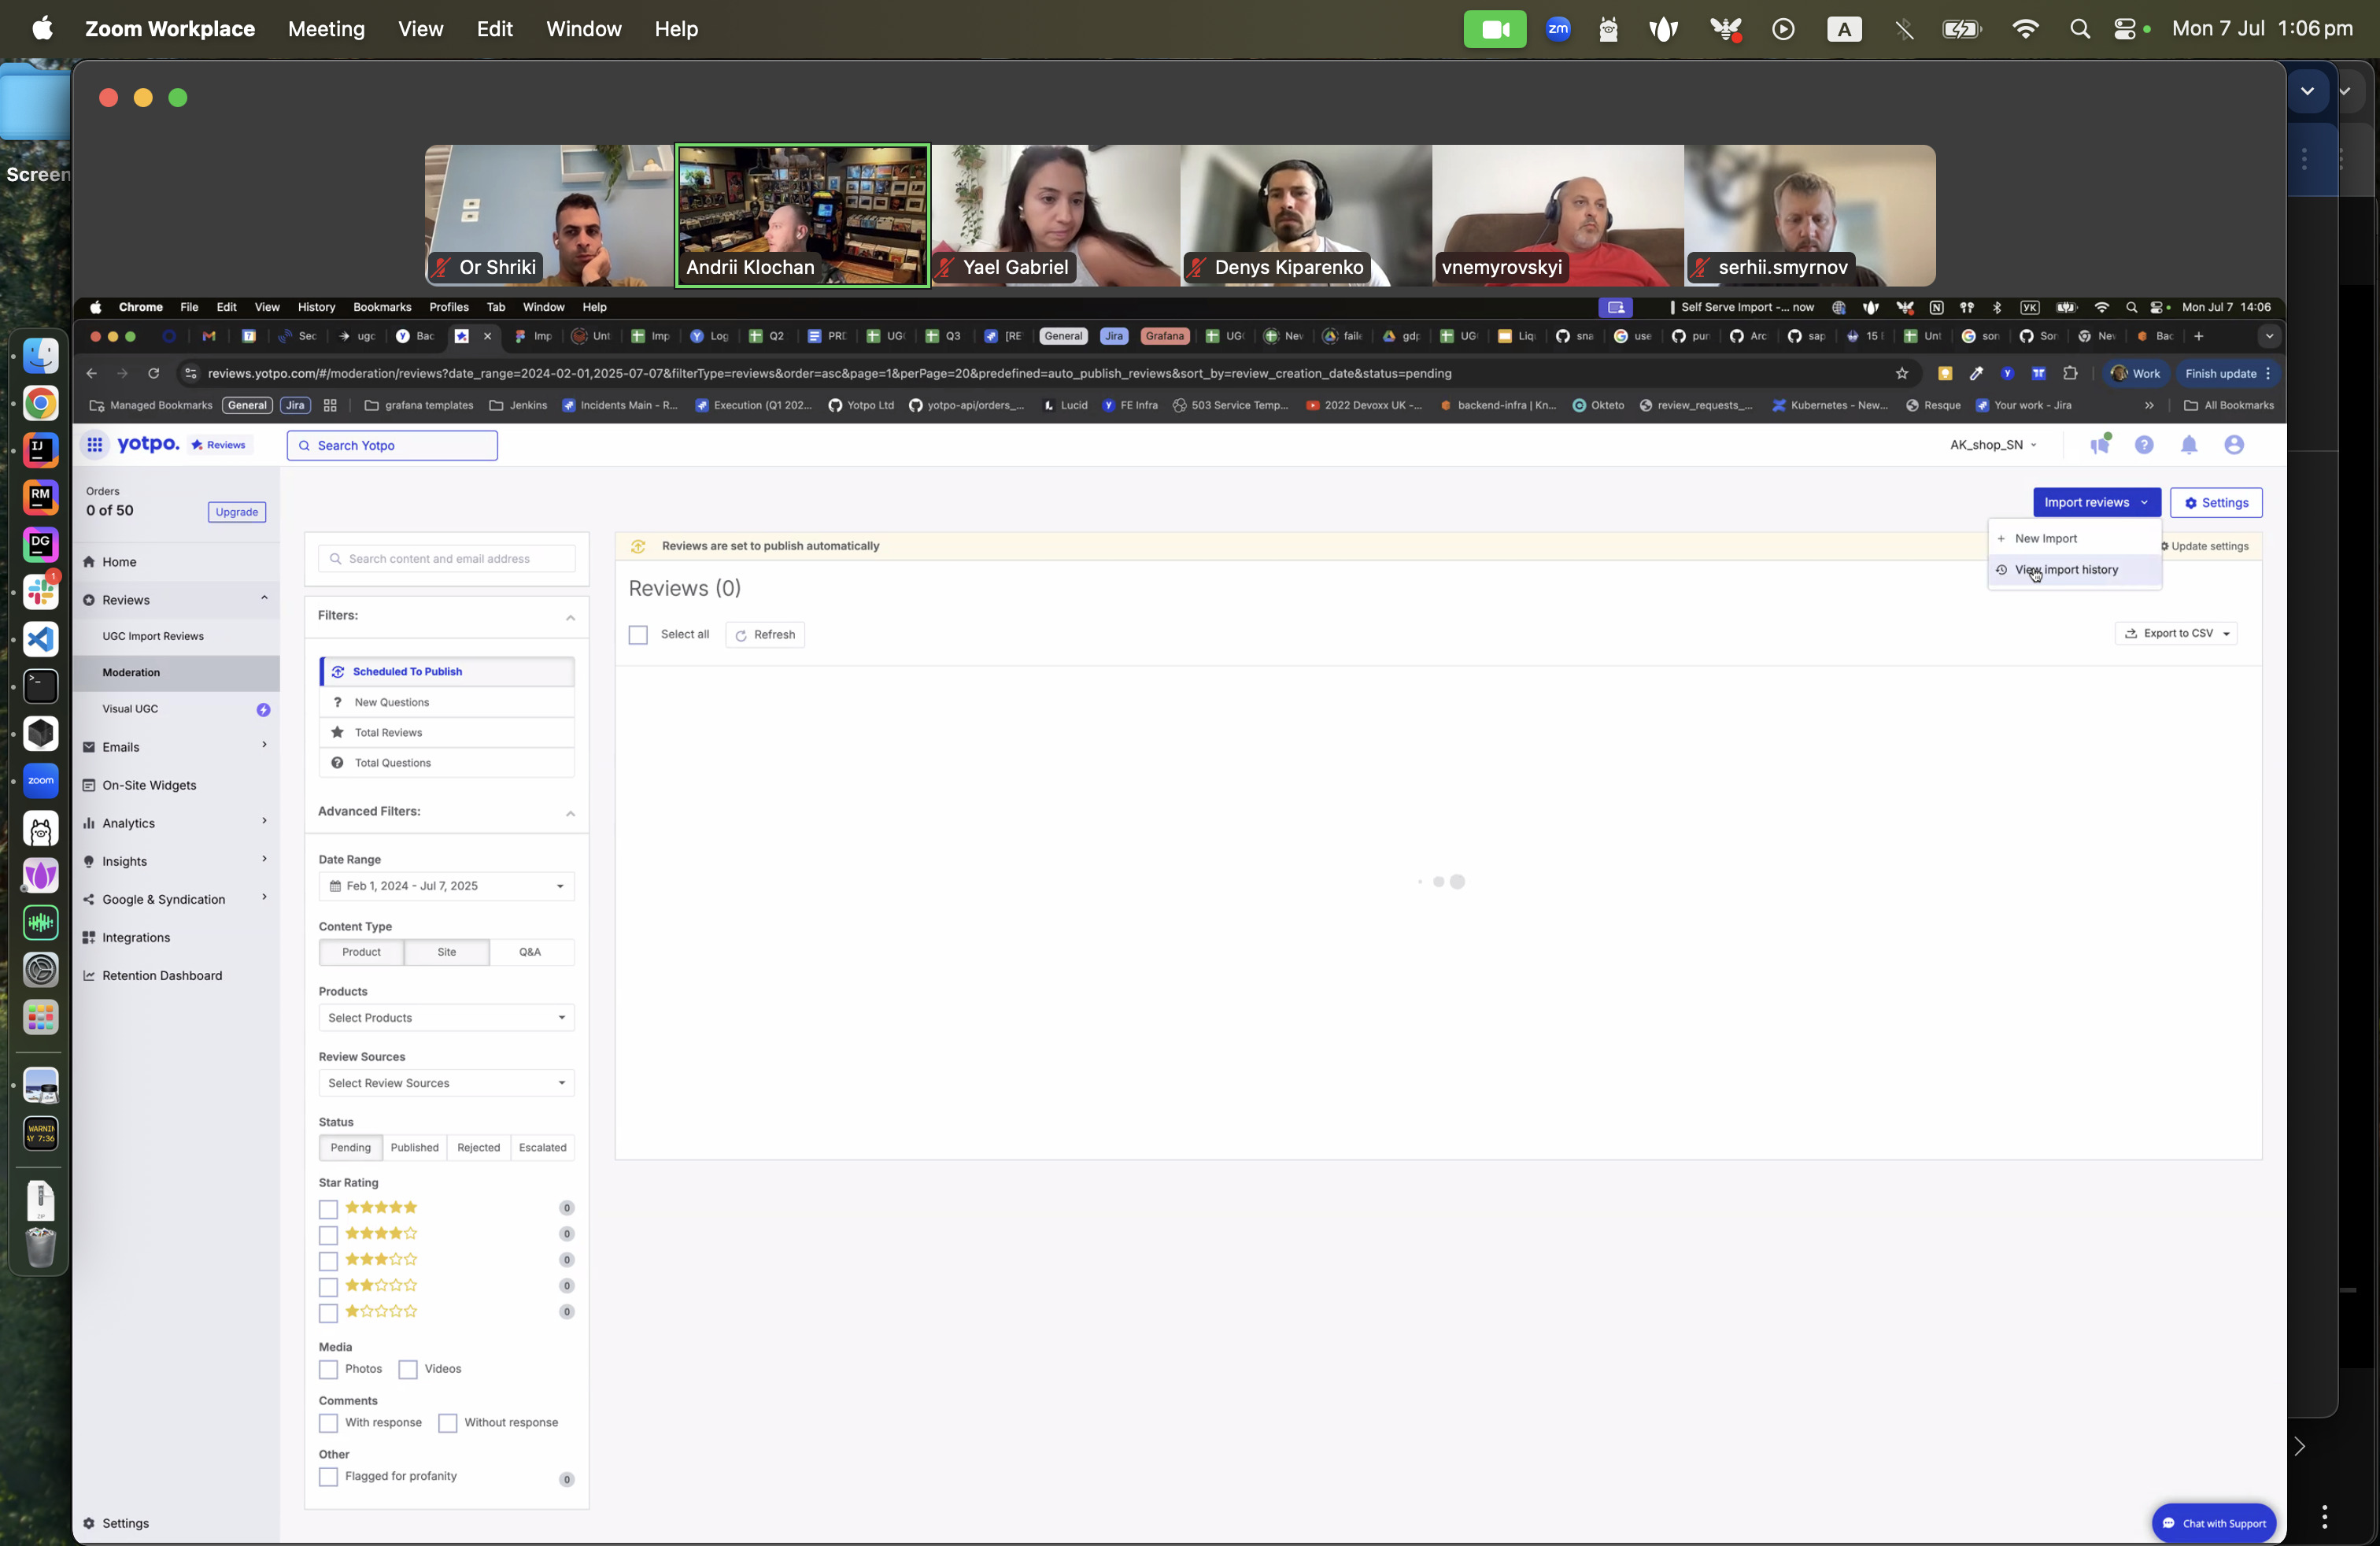
Task: Open Control Center in macOS menu bar
Action: (x=2126, y=29)
